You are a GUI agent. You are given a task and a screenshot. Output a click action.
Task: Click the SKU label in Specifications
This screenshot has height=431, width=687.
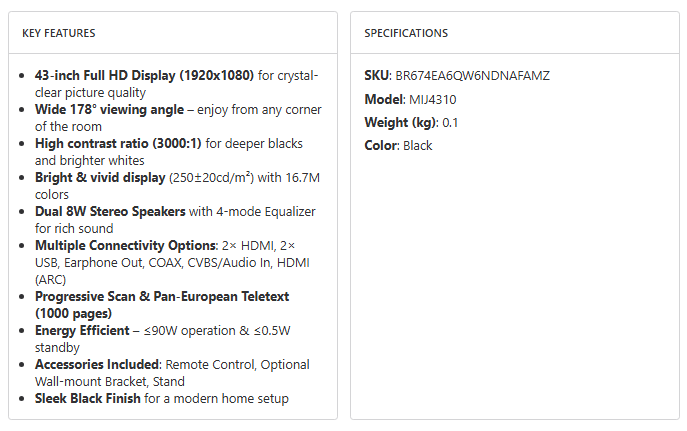coord(377,76)
